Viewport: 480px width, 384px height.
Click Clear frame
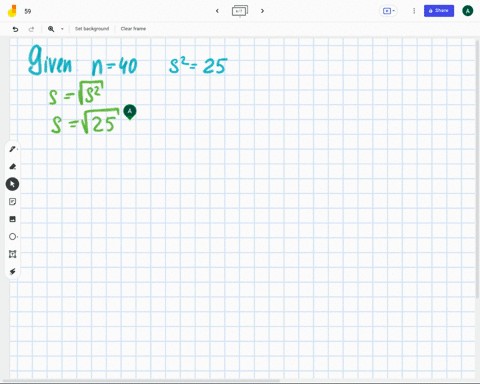pos(133,29)
